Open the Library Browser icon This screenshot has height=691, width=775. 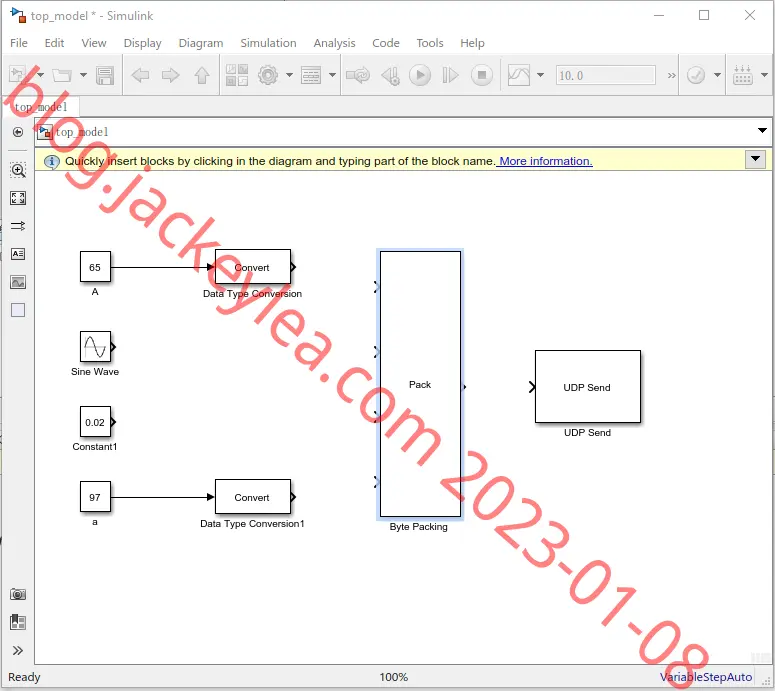pos(237,76)
